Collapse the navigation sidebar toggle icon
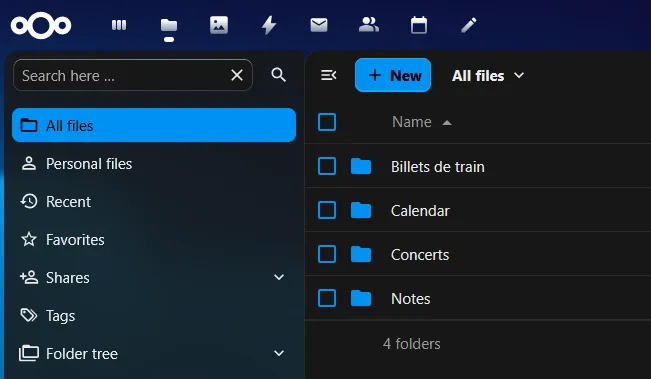This screenshot has width=651, height=379. click(x=328, y=75)
